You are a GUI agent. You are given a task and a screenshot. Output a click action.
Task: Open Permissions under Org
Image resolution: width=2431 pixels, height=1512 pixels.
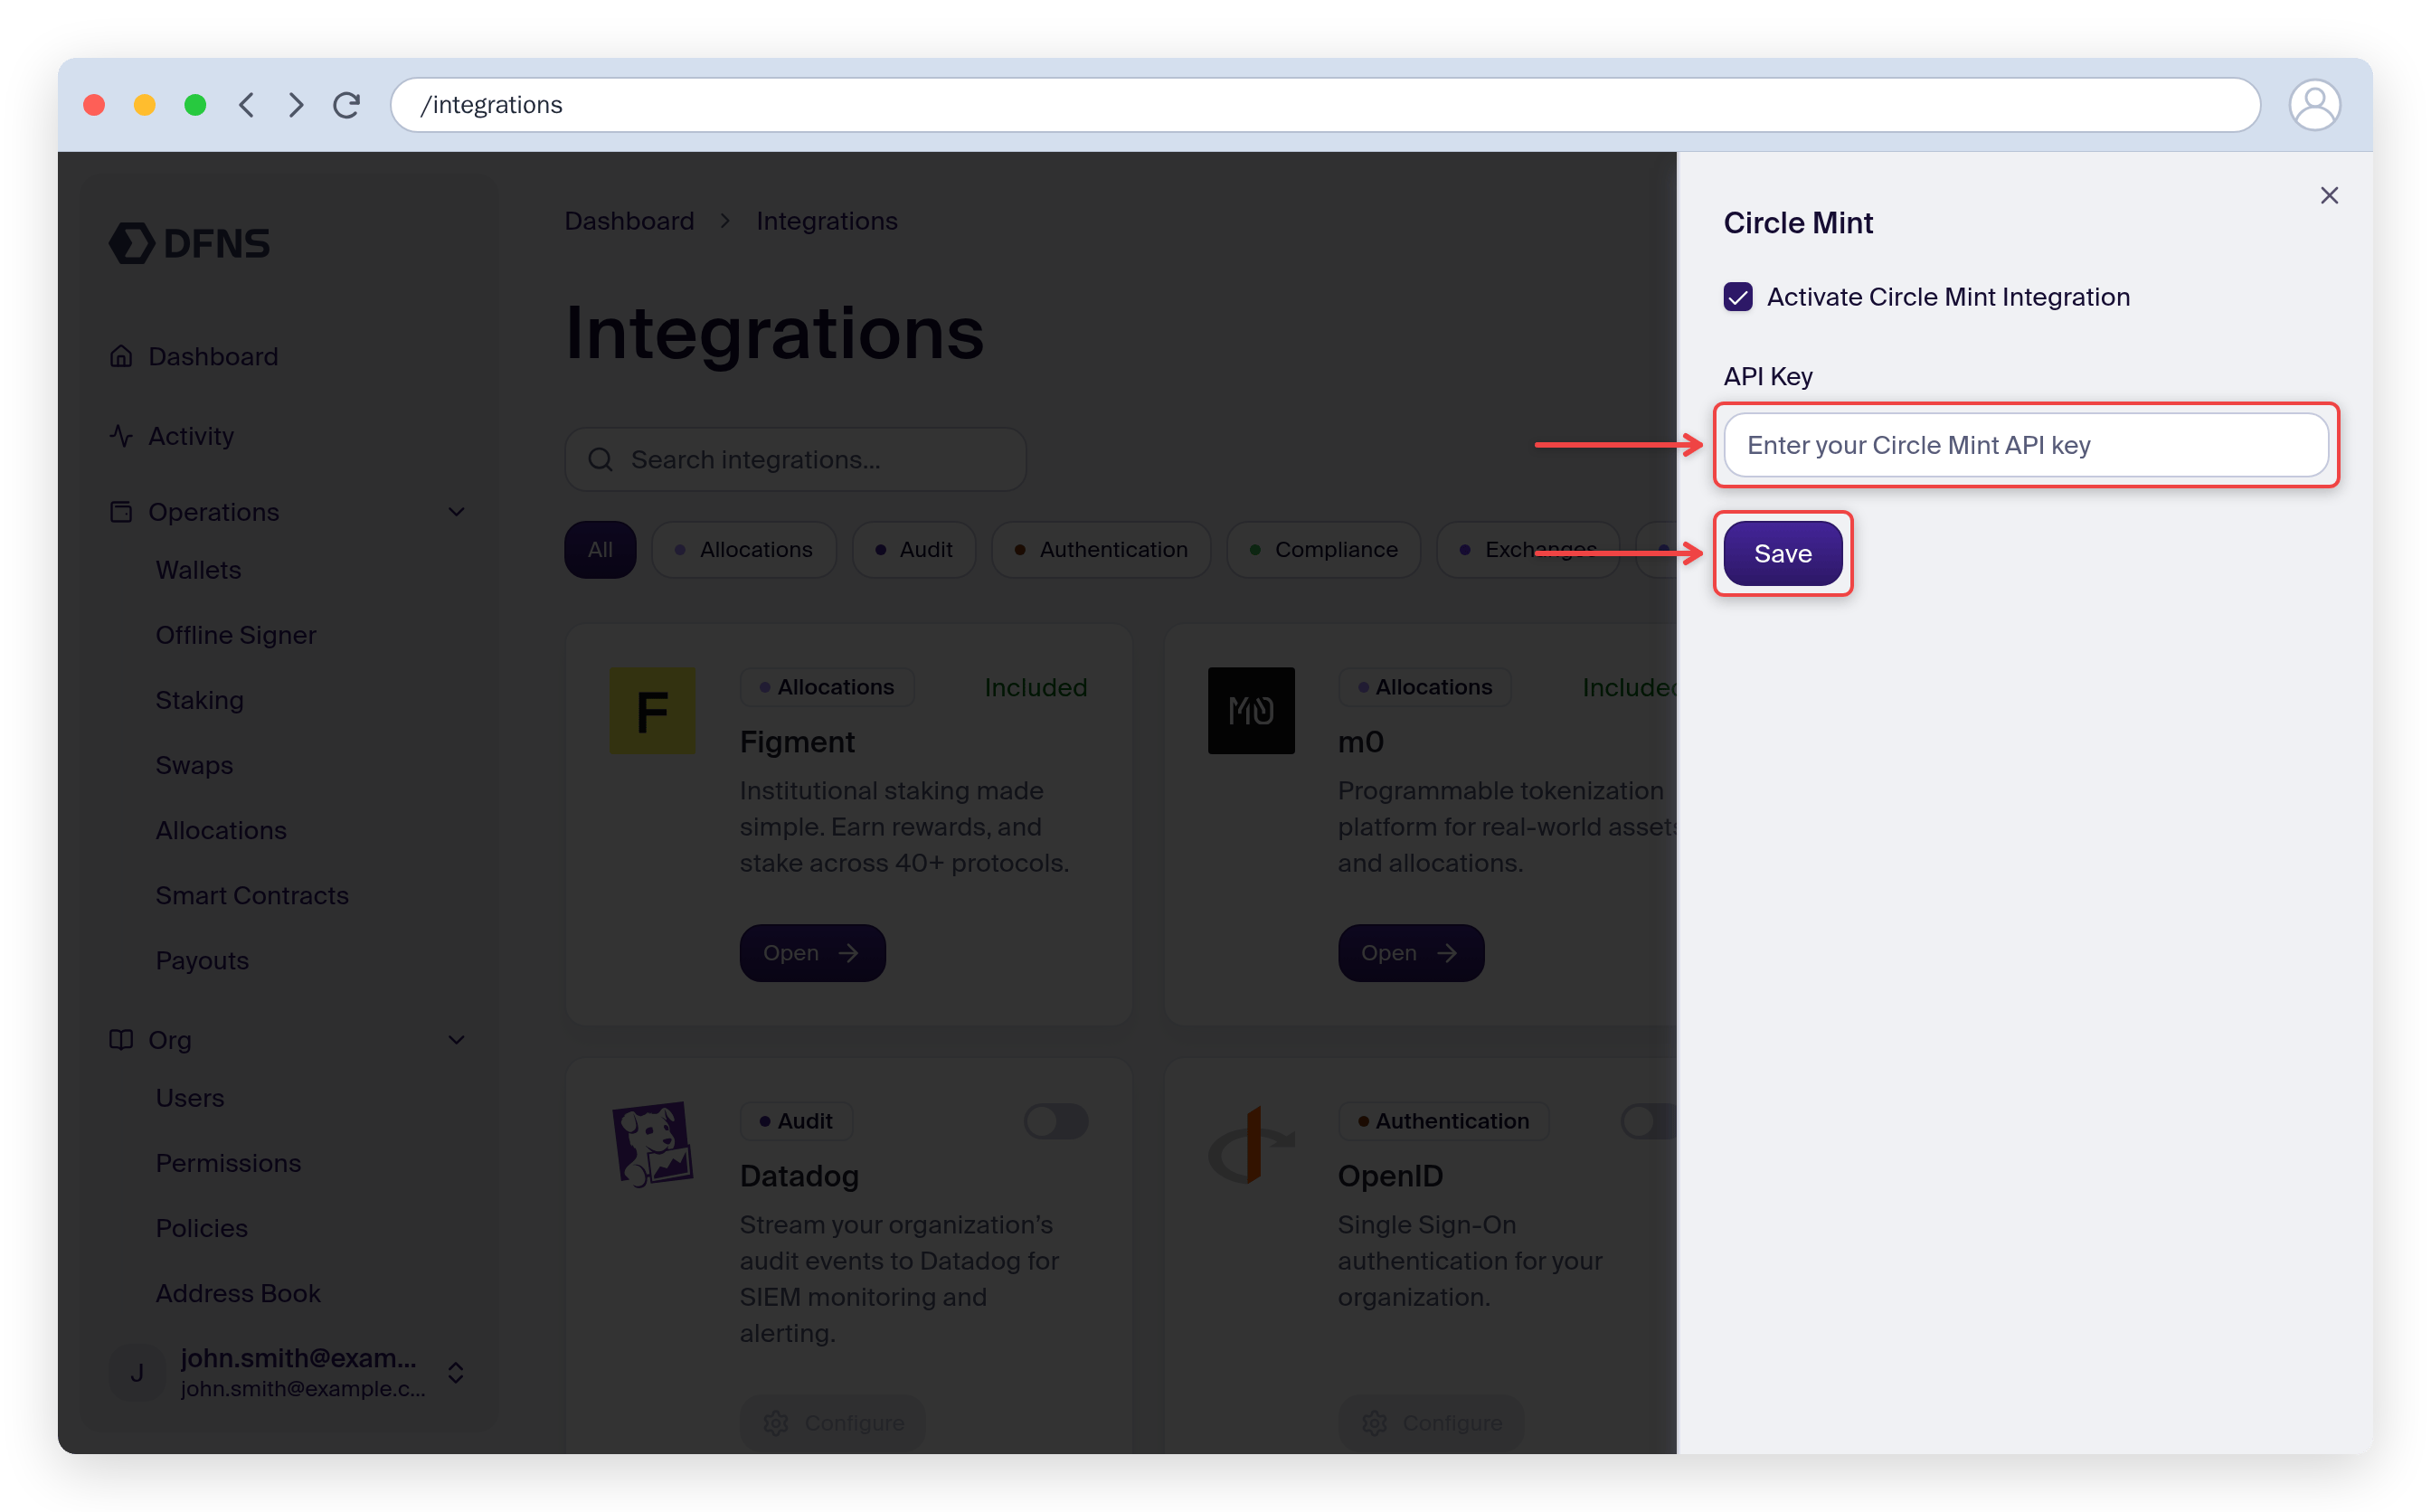pos(228,1163)
